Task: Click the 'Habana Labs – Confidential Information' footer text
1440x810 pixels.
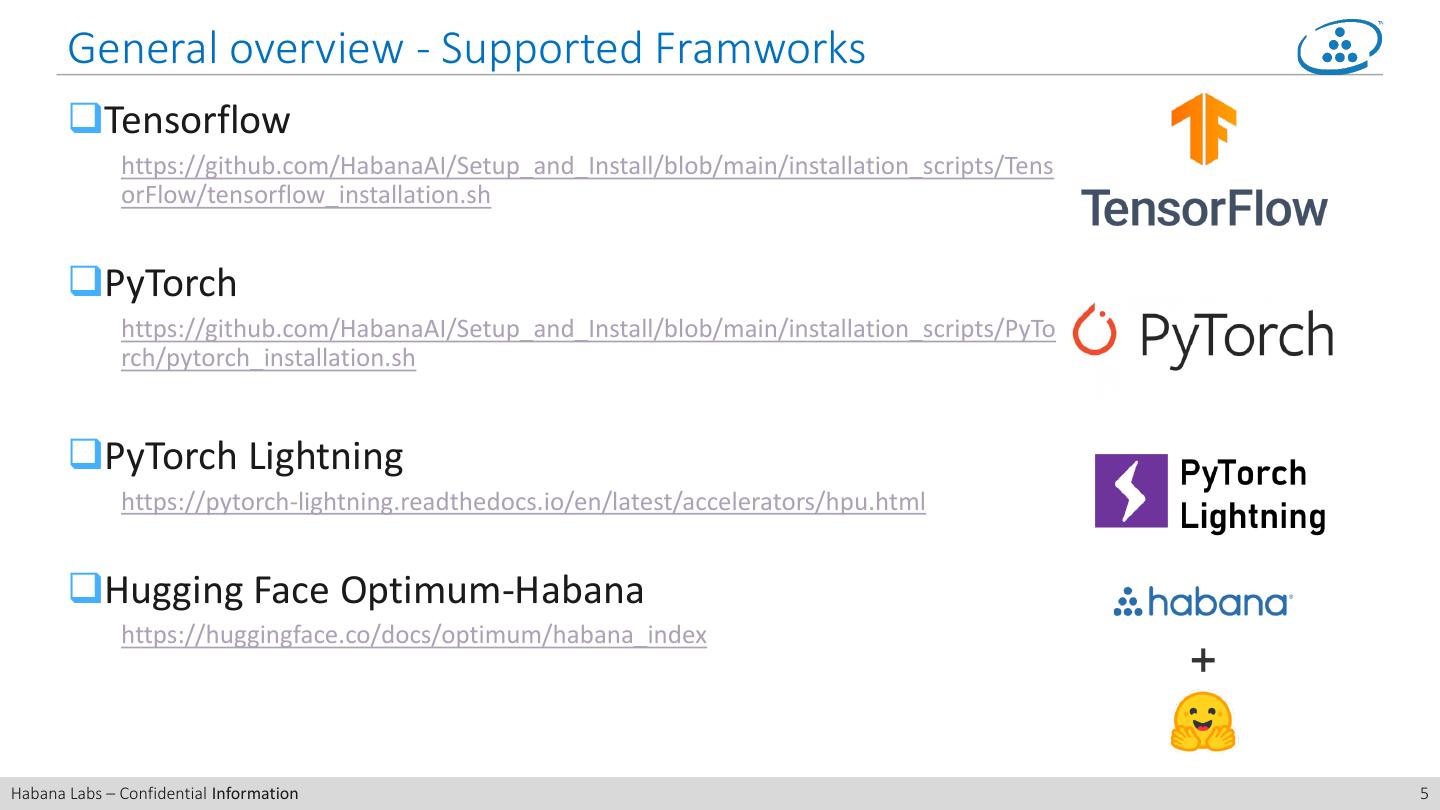Action: [154, 794]
